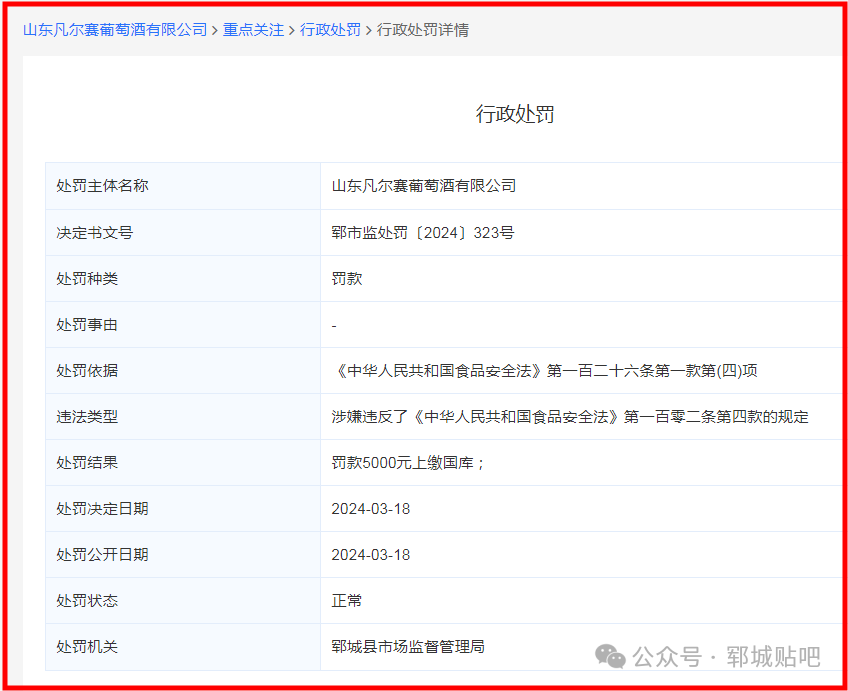Select violation text 第一百零二条第四款的规定
This screenshot has width=848, height=691.
pos(716,417)
